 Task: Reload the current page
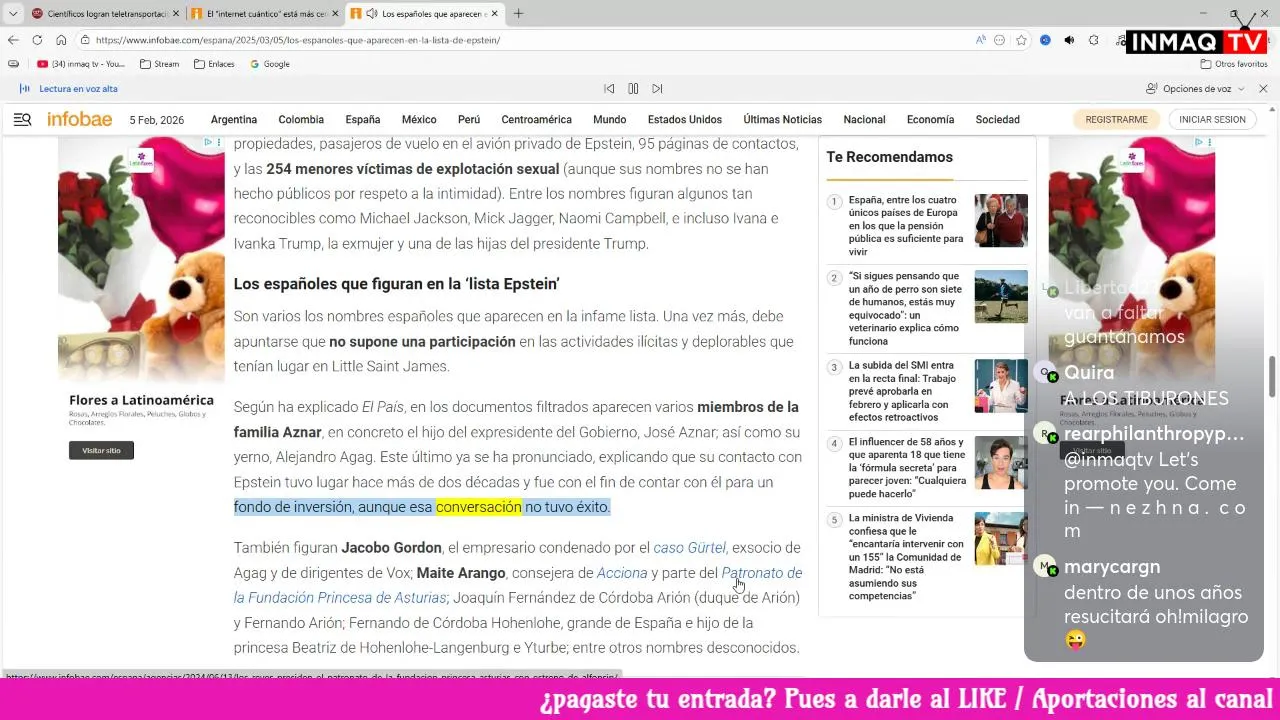[37, 40]
